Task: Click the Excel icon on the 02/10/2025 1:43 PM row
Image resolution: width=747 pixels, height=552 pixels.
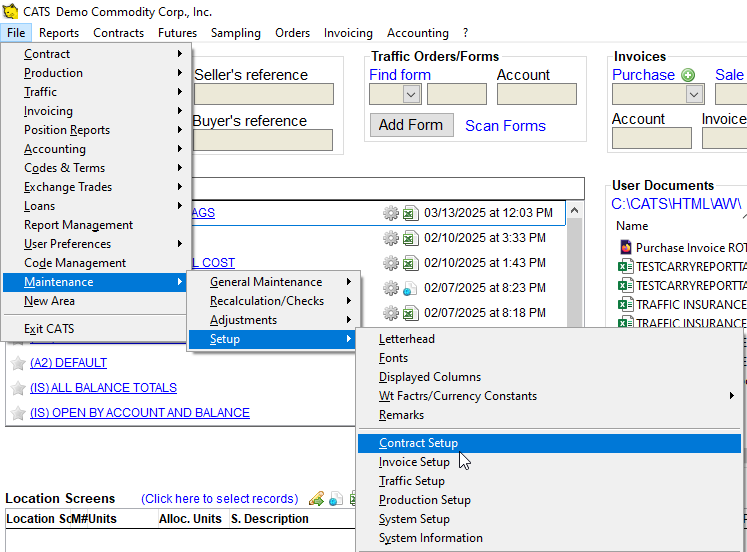Action: click(410, 263)
